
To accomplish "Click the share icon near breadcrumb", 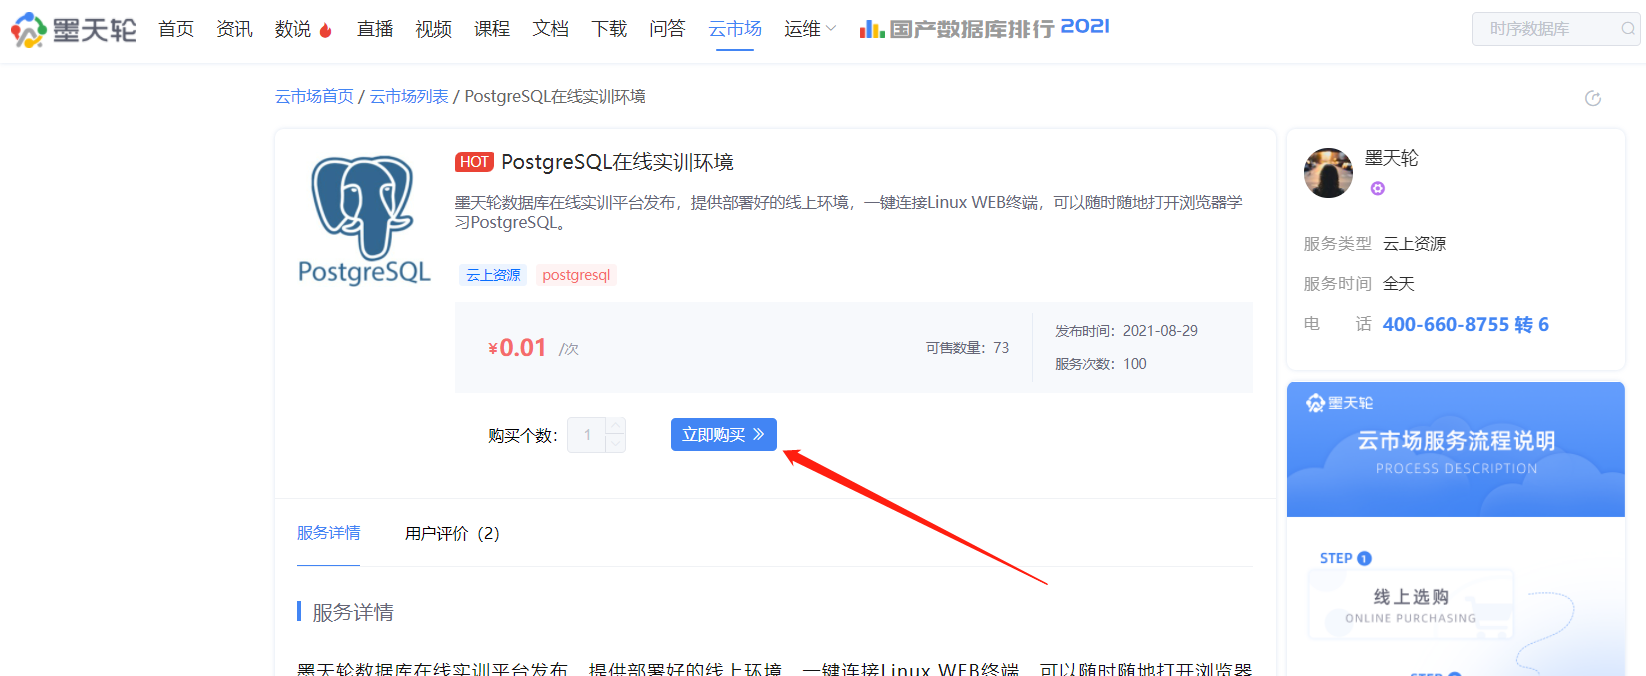I will pyautogui.click(x=1593, y=98).
